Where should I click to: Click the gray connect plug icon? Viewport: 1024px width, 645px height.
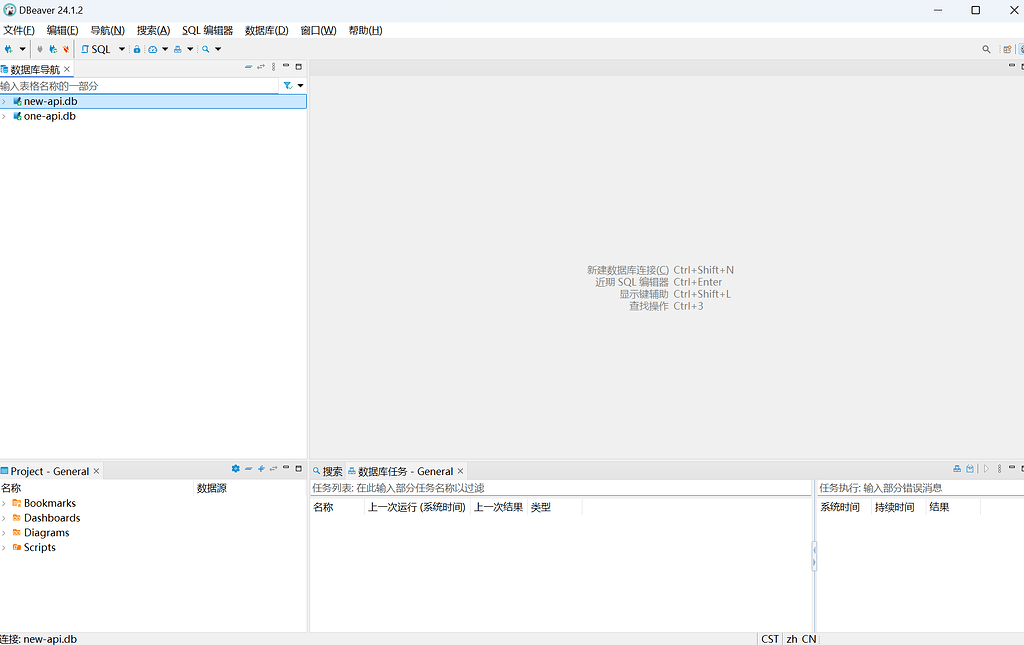40,49
